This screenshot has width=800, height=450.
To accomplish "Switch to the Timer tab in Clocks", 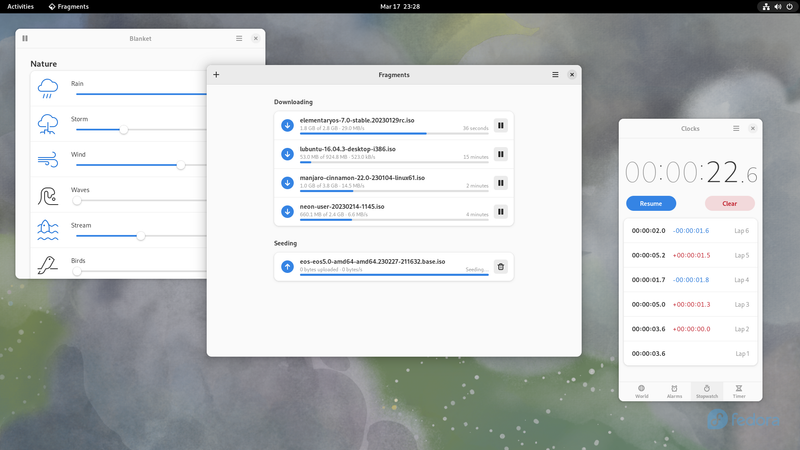I will click(x=739, y=391).
